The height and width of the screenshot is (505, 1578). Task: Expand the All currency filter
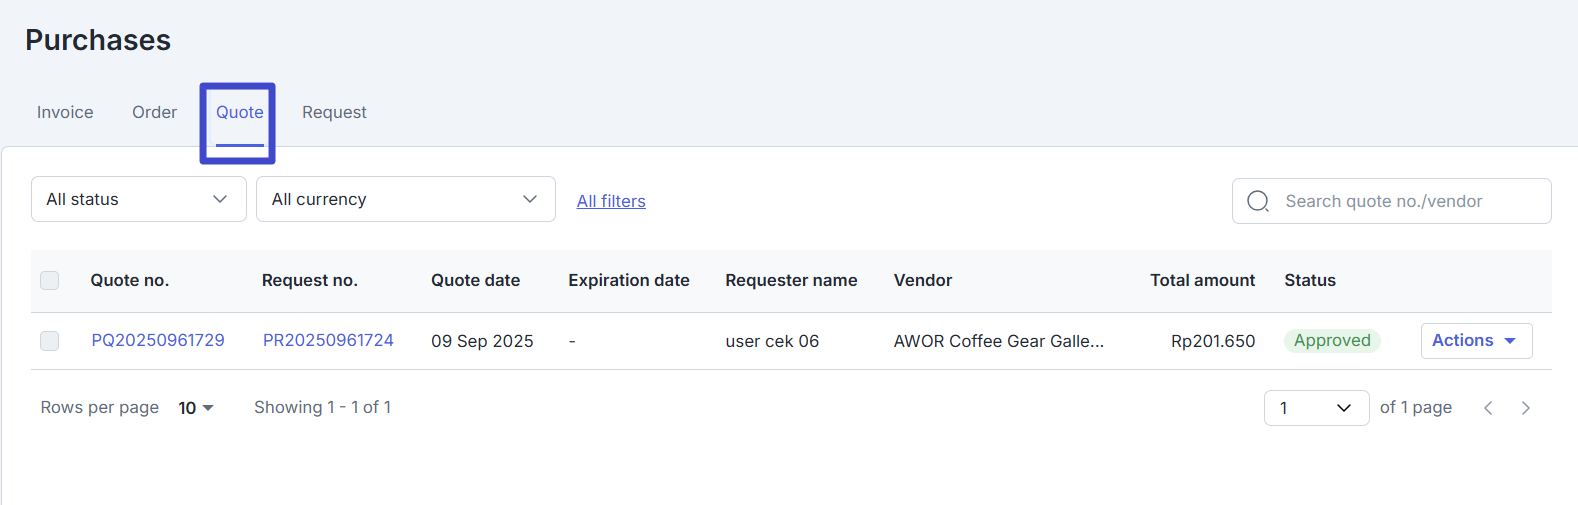[405, 199]
